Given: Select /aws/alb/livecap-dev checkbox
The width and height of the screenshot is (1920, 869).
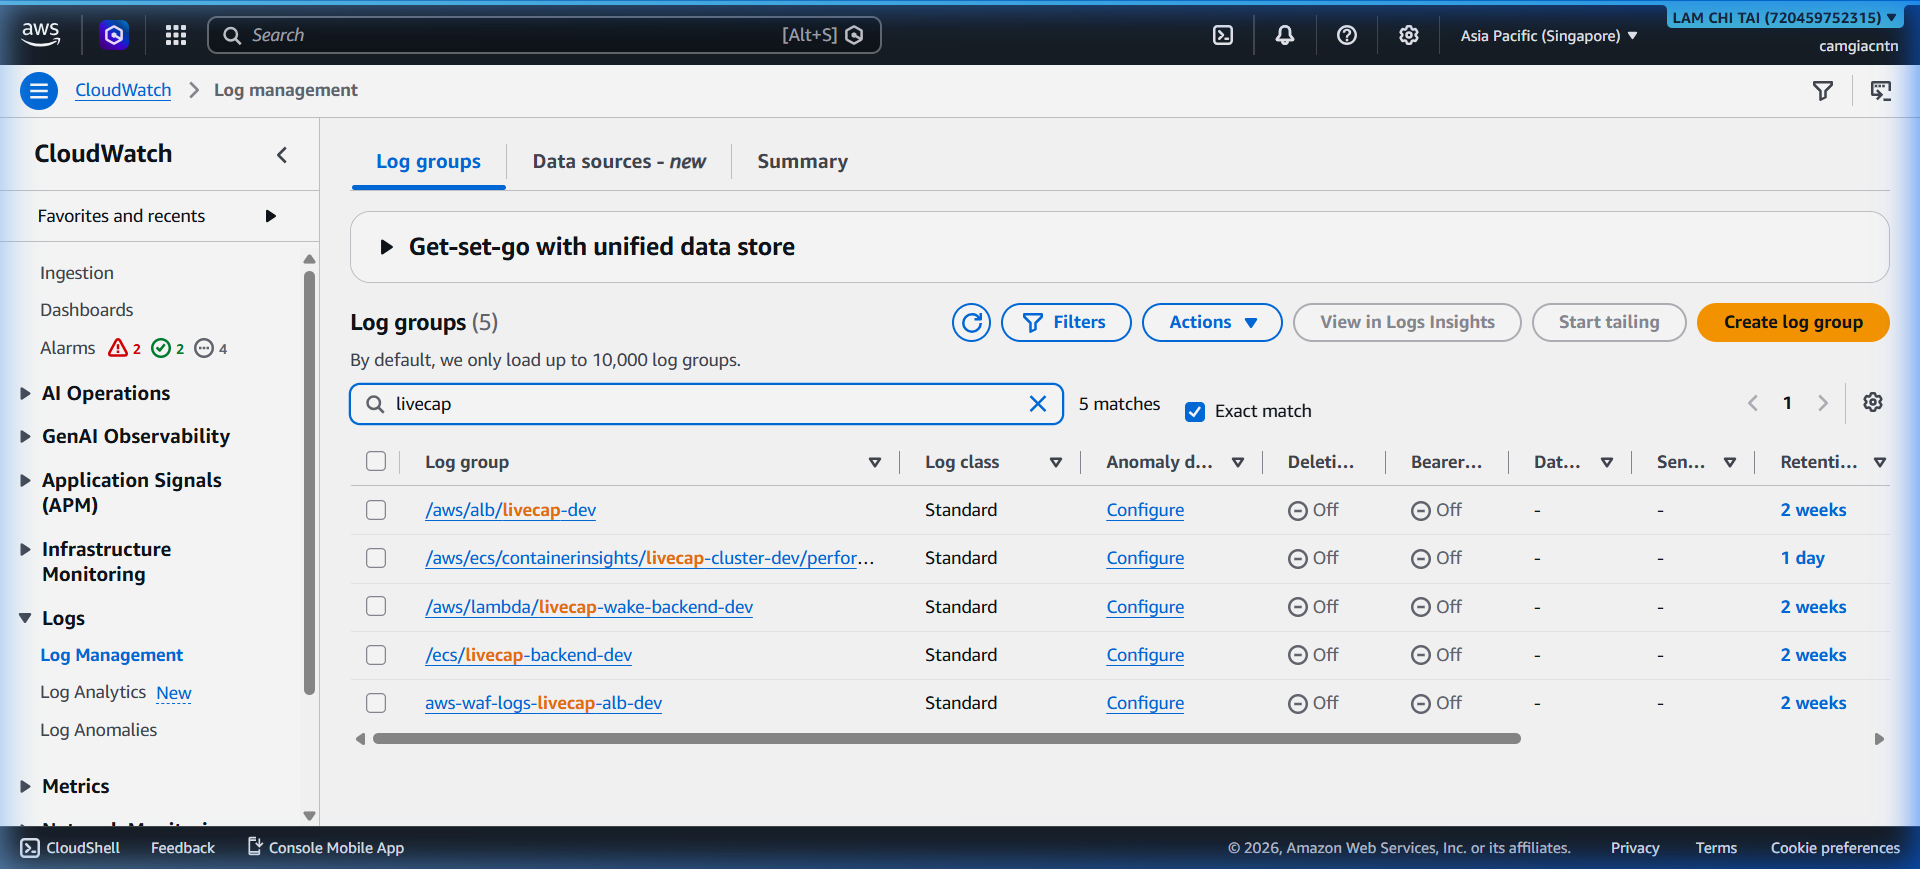Looking at the screenshot, I should [376, 510].
